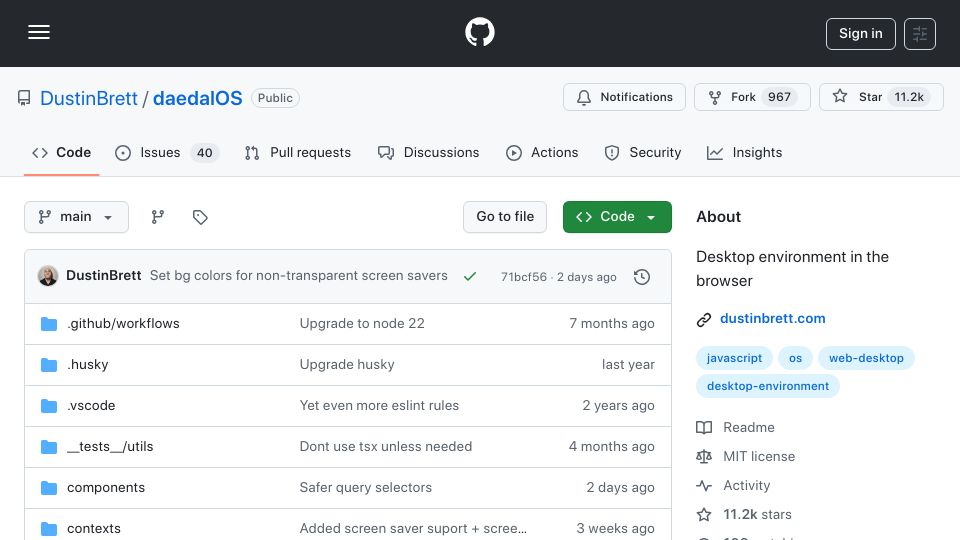Open the .vscode folder
The height and width of the screenshot is (540, 960).
[x=91, y=405]
